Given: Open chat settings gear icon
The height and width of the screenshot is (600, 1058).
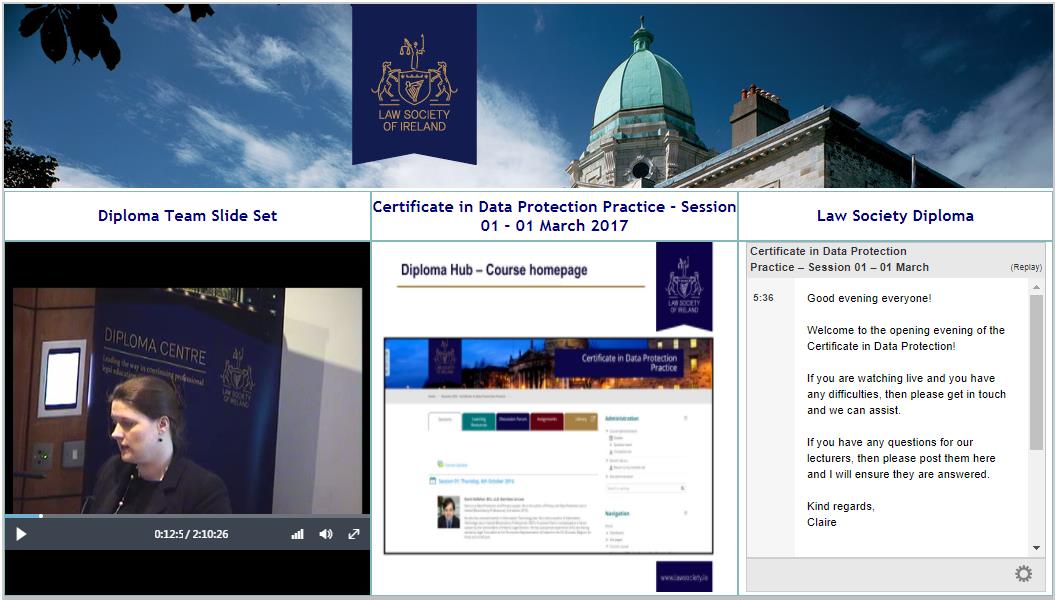Looking at the screenshot, I should click(1023, 573).
